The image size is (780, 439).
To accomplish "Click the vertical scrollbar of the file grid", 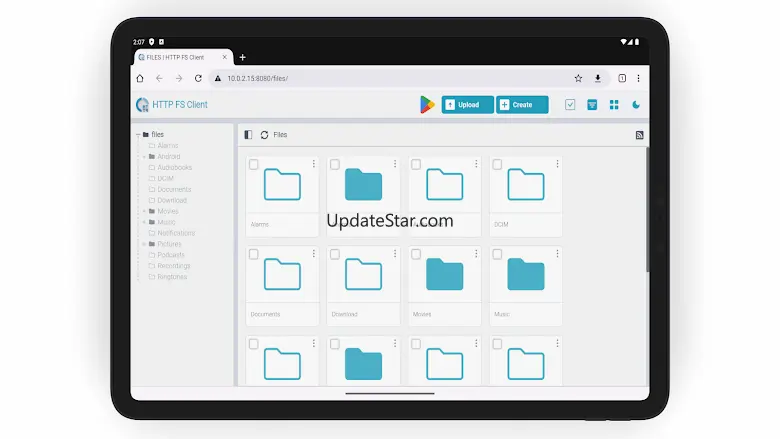I will pyautogui.click(x=647, y=210).
